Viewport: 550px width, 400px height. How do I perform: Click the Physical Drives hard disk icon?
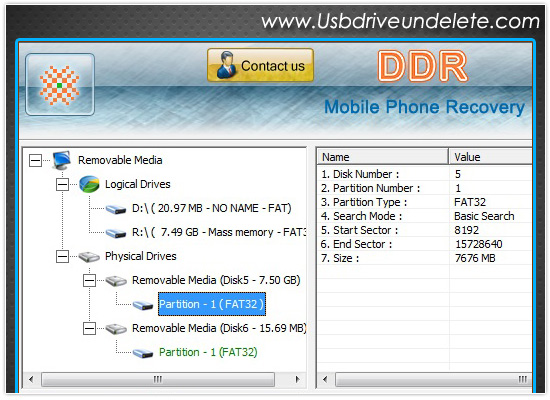(x=89, y=256)
